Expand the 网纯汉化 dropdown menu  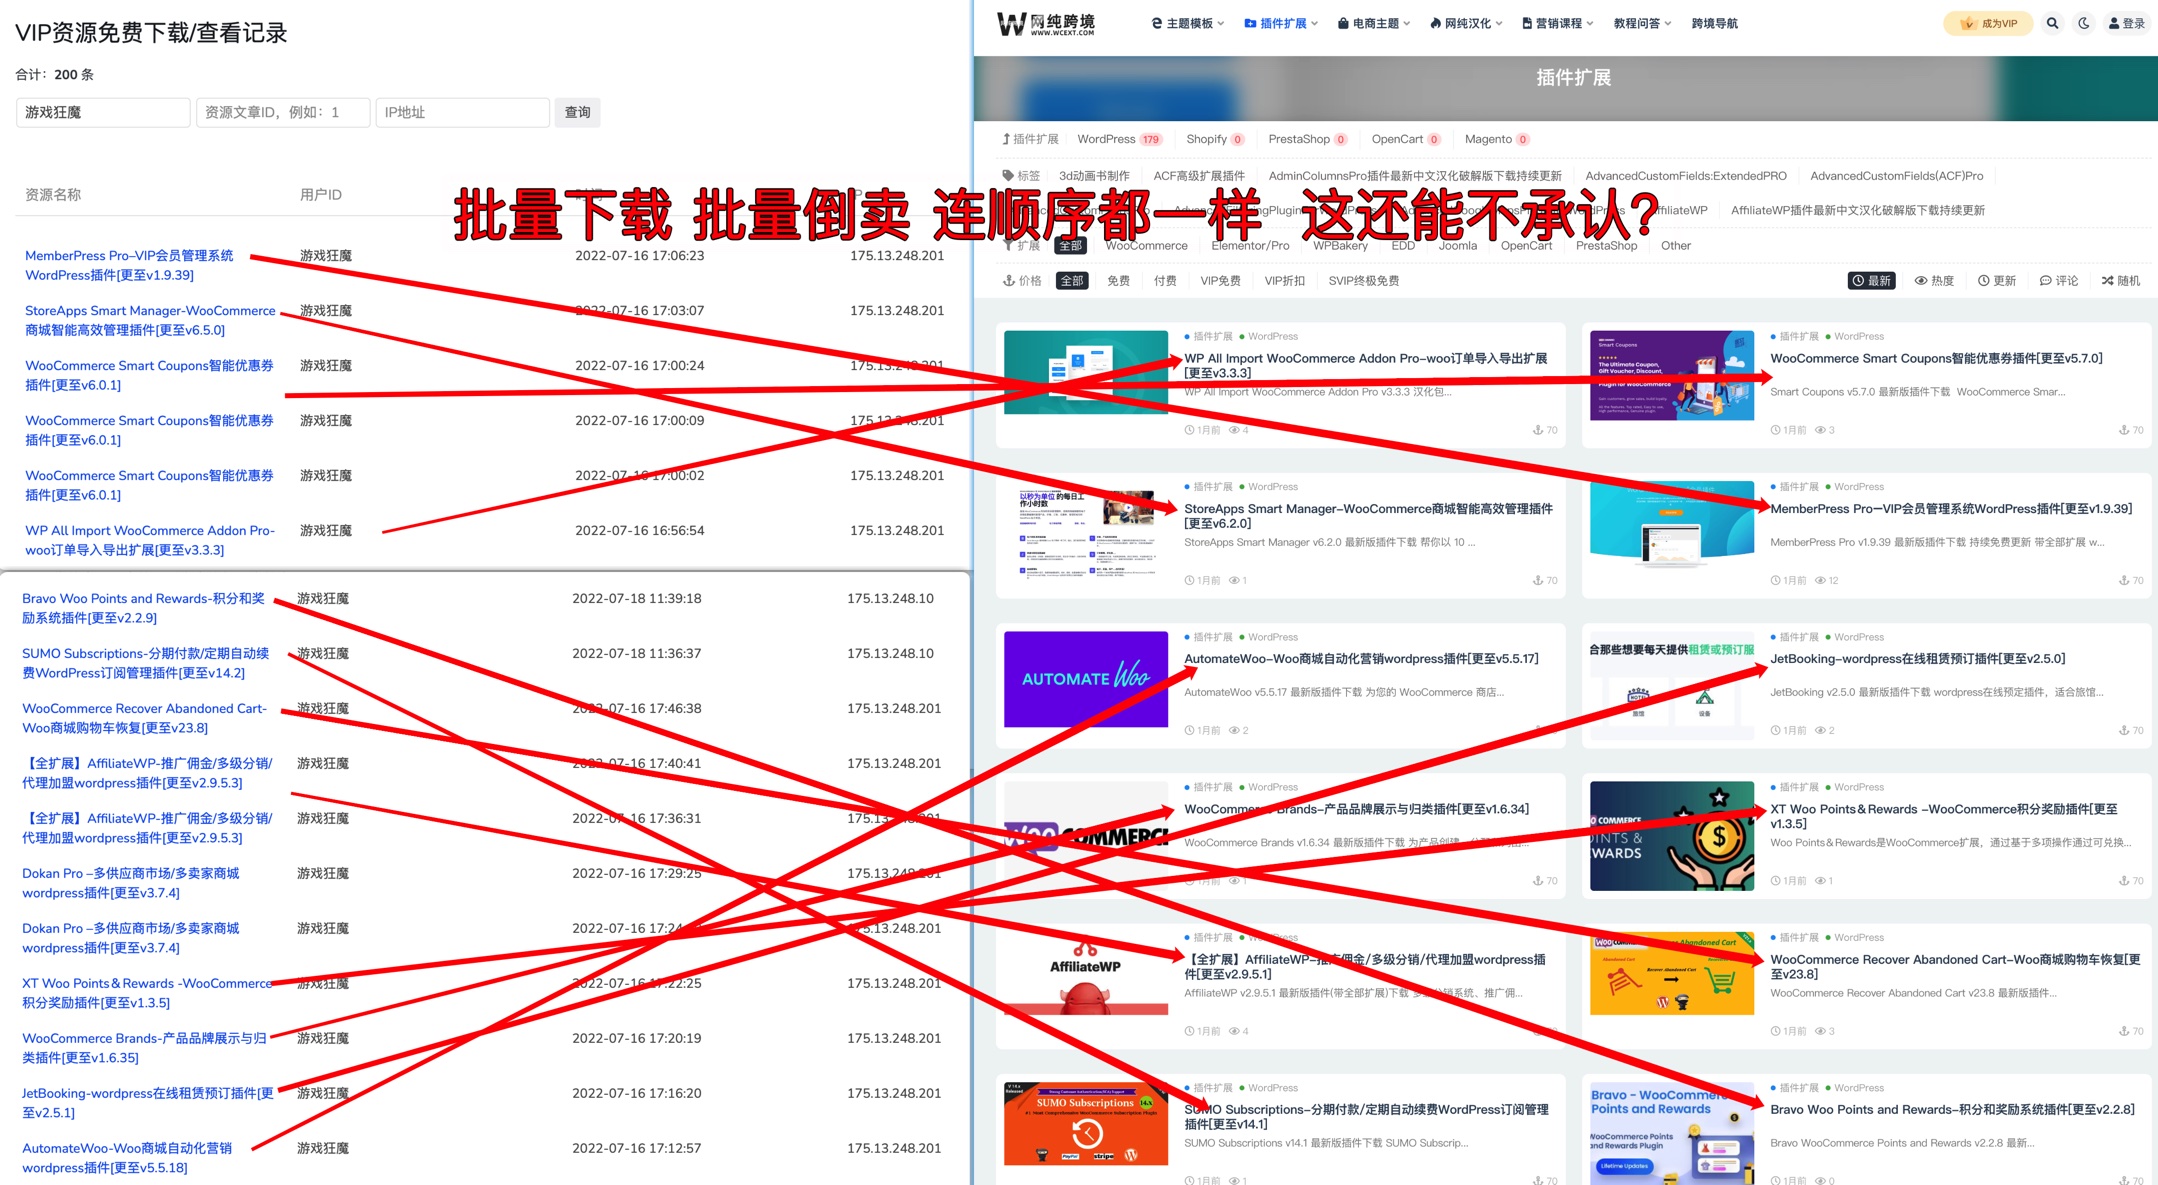pyautogui.click(x=1466, y=23)
